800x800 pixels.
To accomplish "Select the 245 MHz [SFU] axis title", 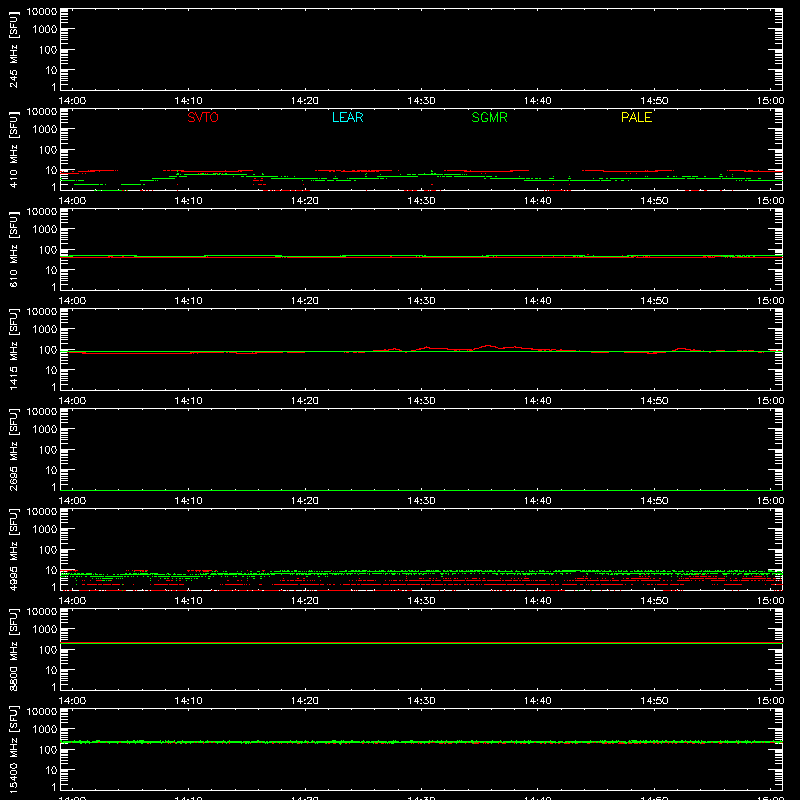I will coord(13,49).
